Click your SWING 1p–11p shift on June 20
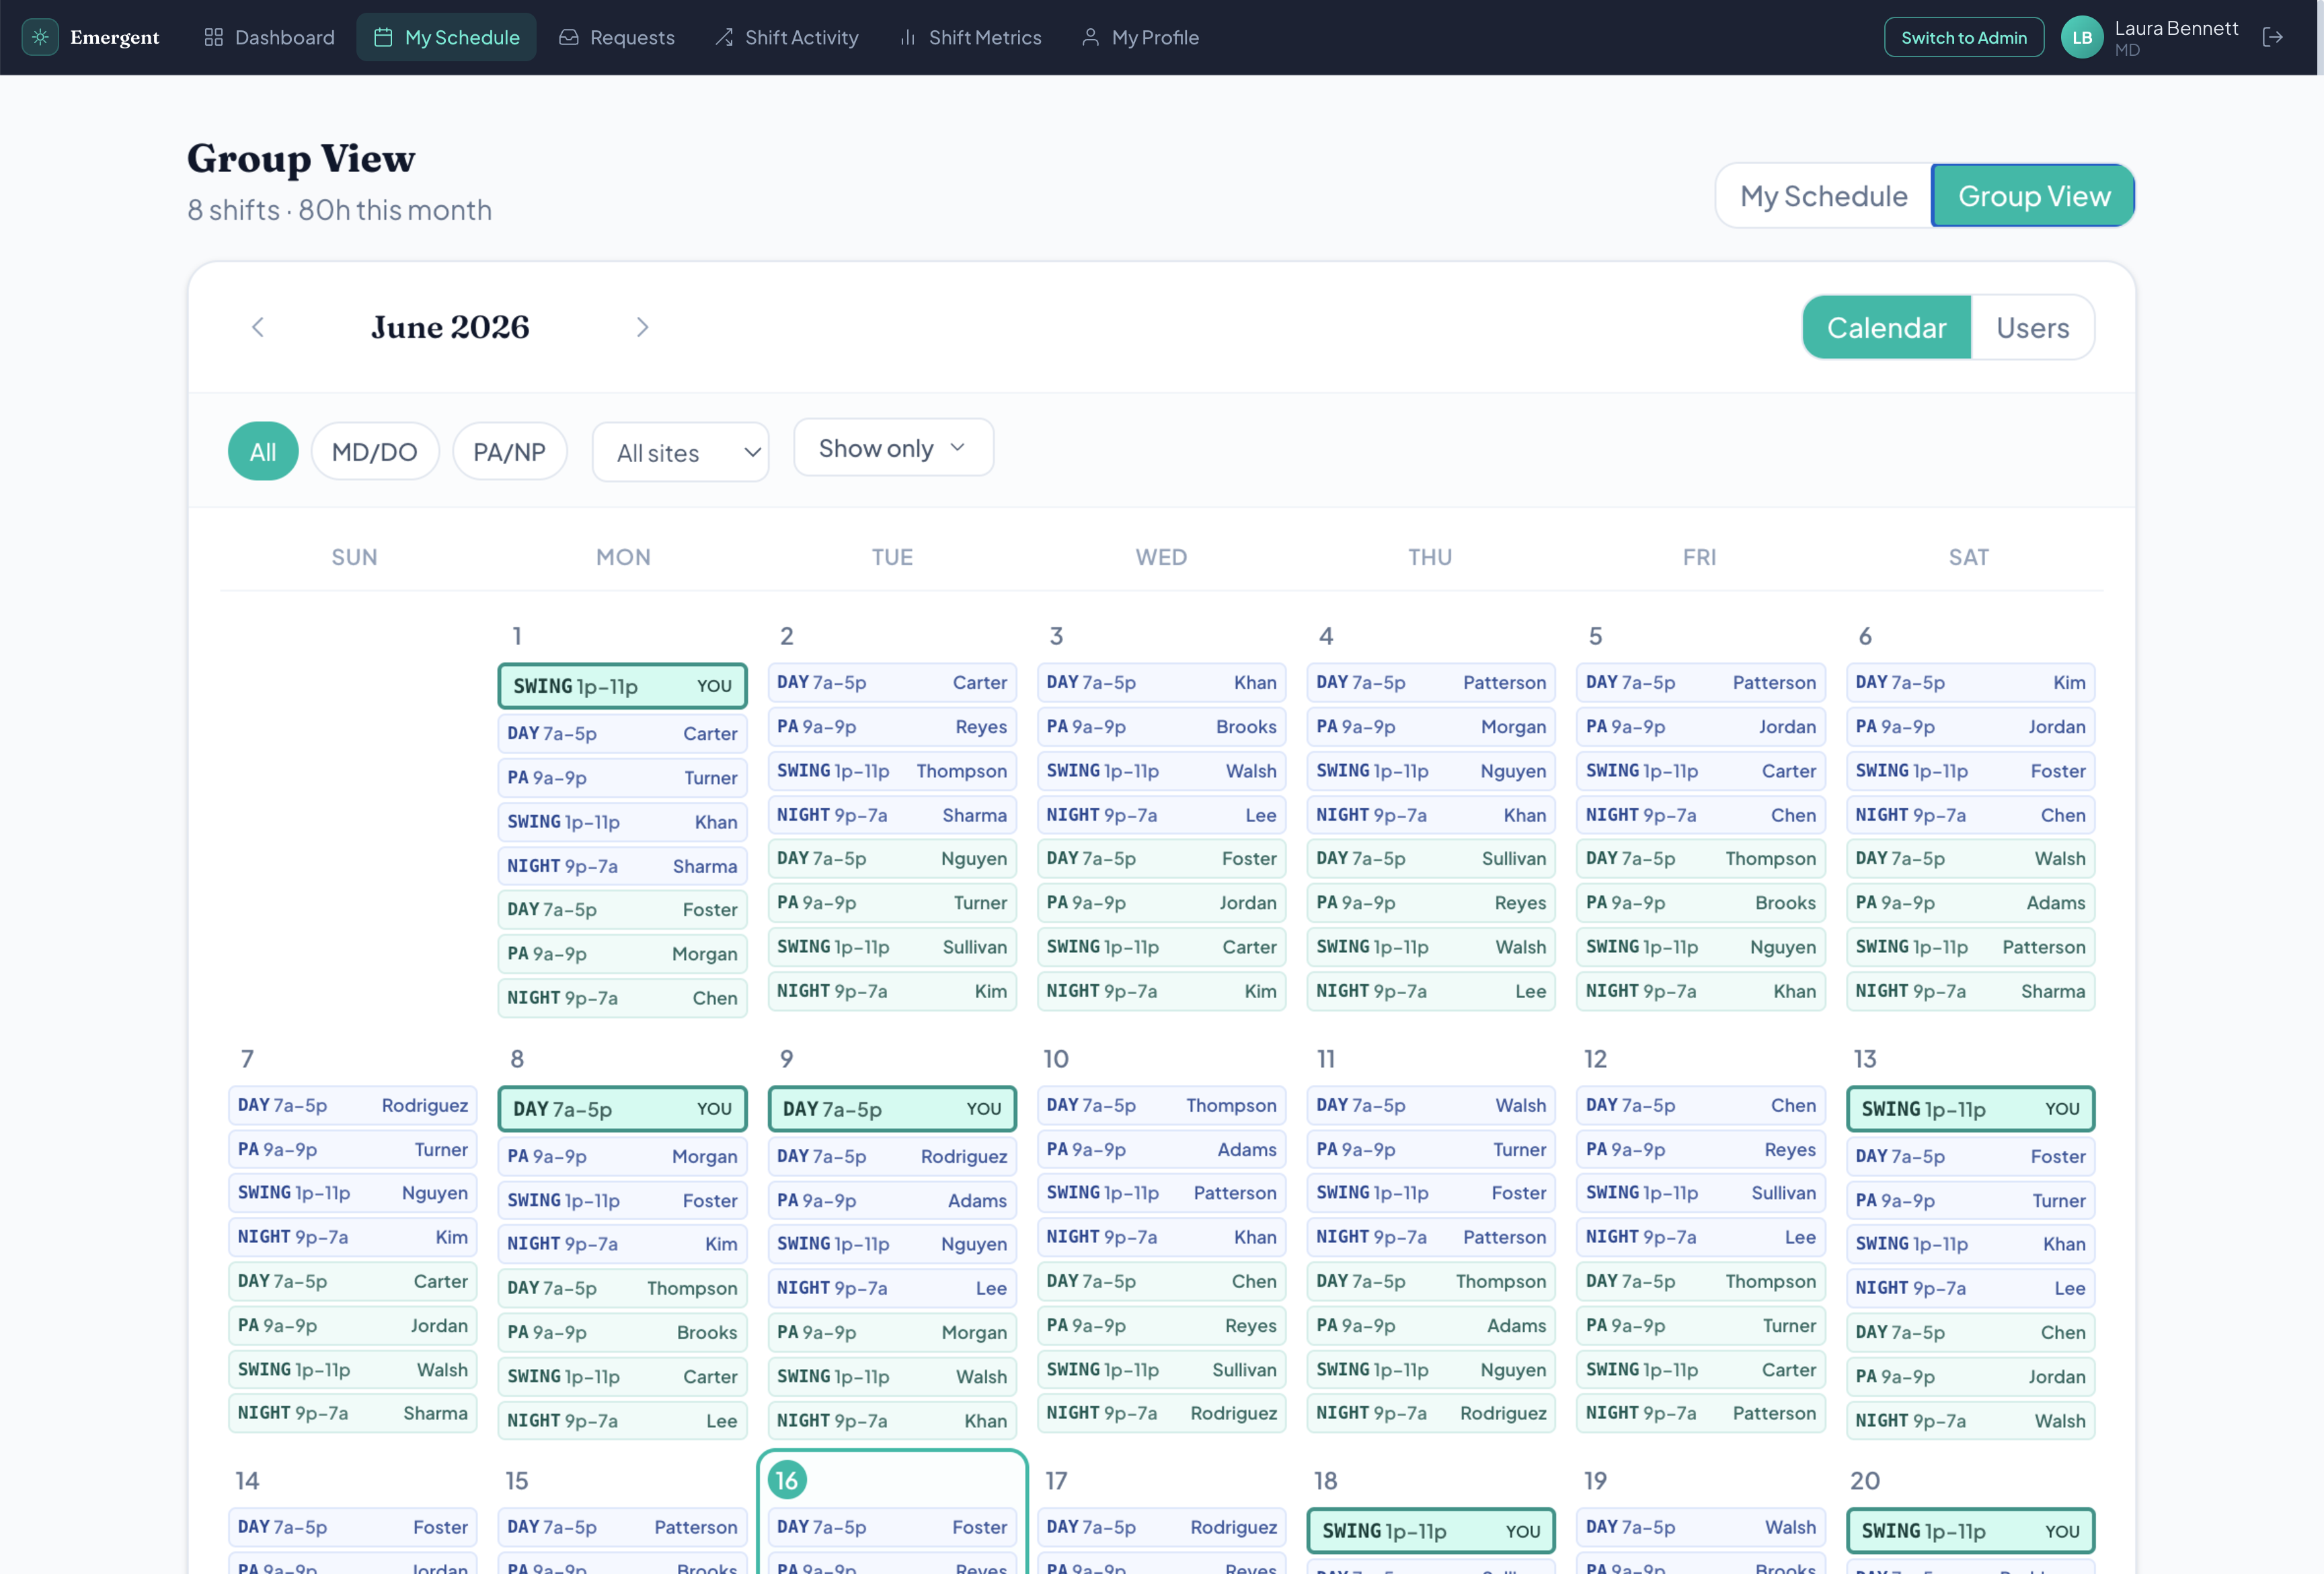This screenshot has height=1574, width=2324. coord(1970,1531)
